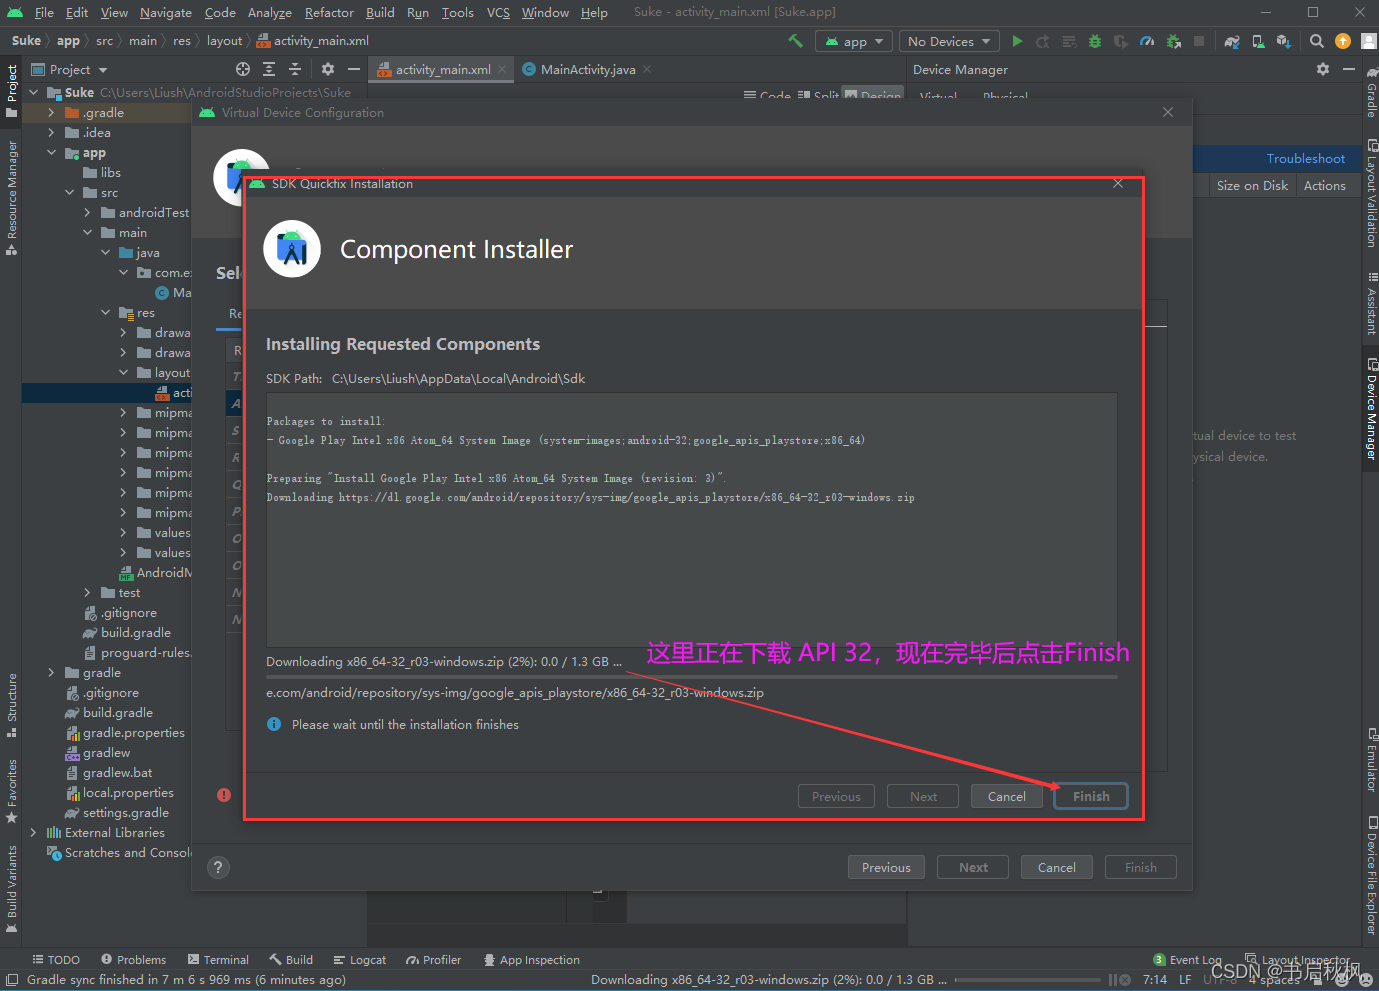Click the status bar background download progress

[1030, 980]
